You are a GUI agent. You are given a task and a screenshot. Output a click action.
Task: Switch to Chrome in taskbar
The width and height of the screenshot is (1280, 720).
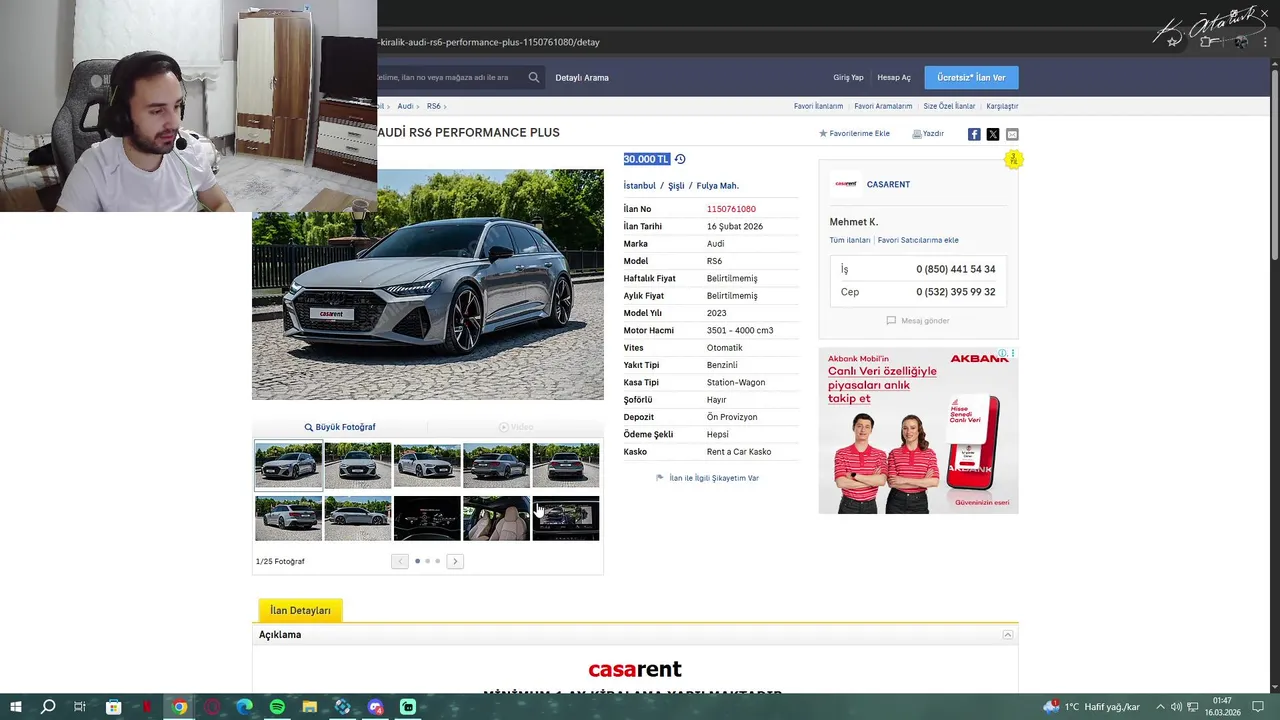[x=179, y=707]
